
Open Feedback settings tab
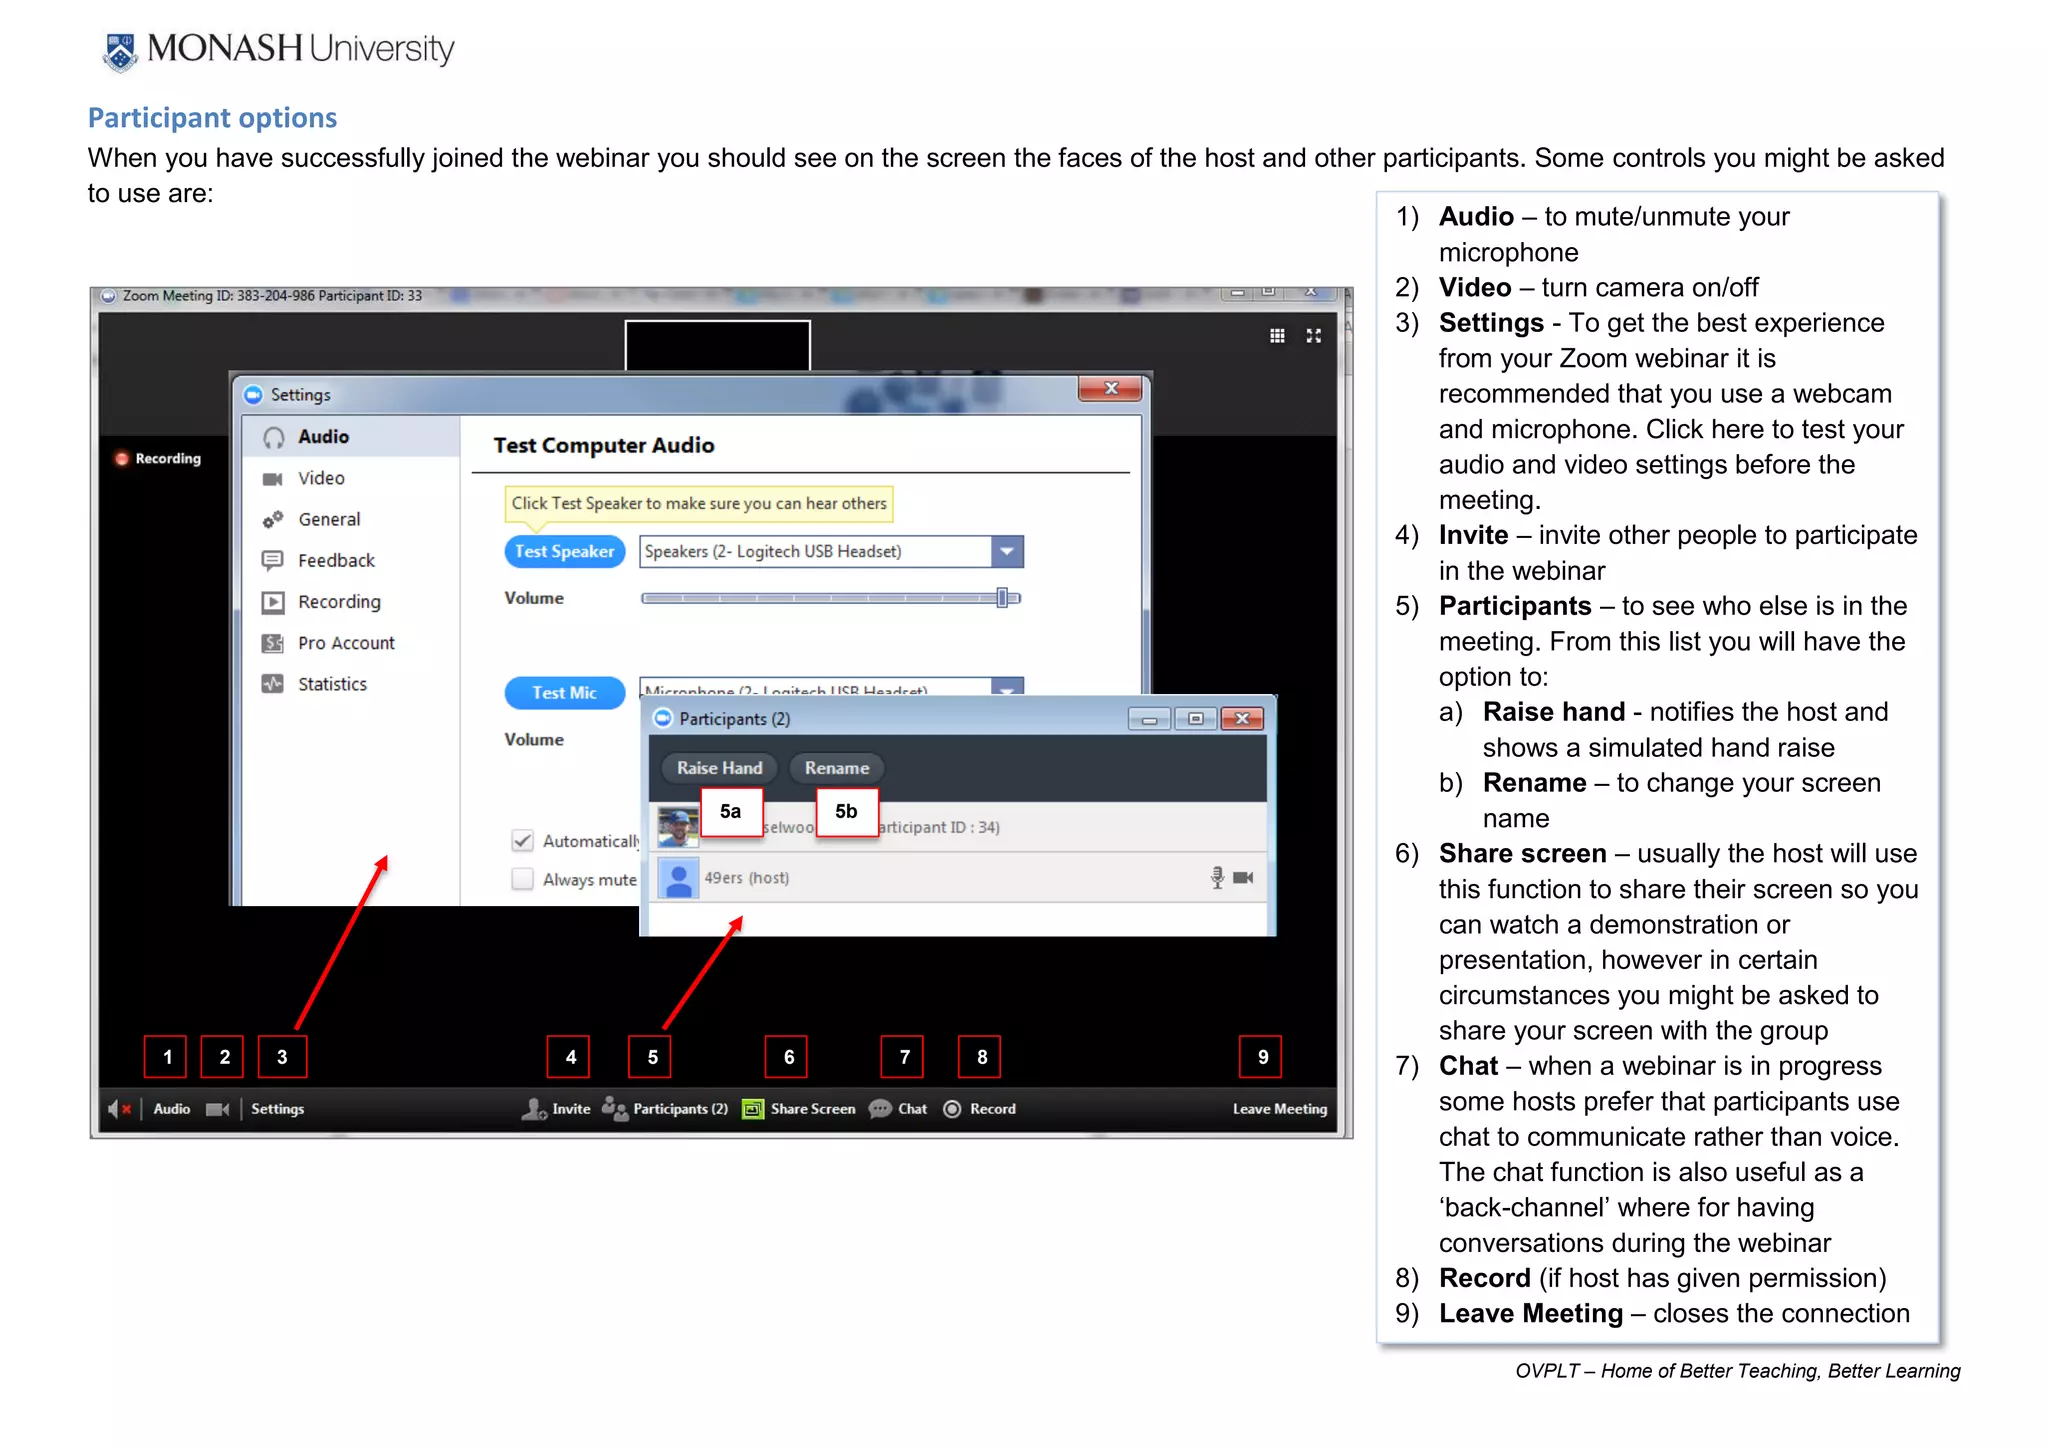[350, 560]
